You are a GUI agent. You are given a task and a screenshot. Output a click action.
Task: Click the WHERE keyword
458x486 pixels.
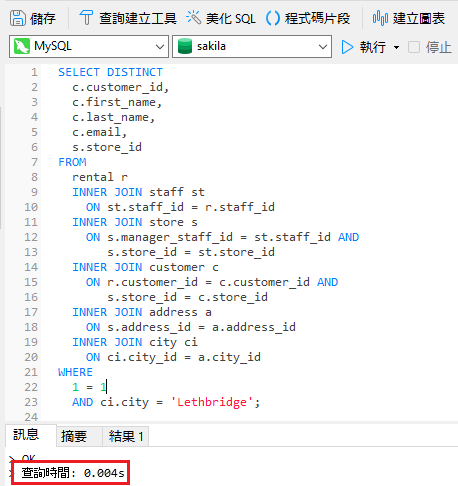(x=75, y=372)
